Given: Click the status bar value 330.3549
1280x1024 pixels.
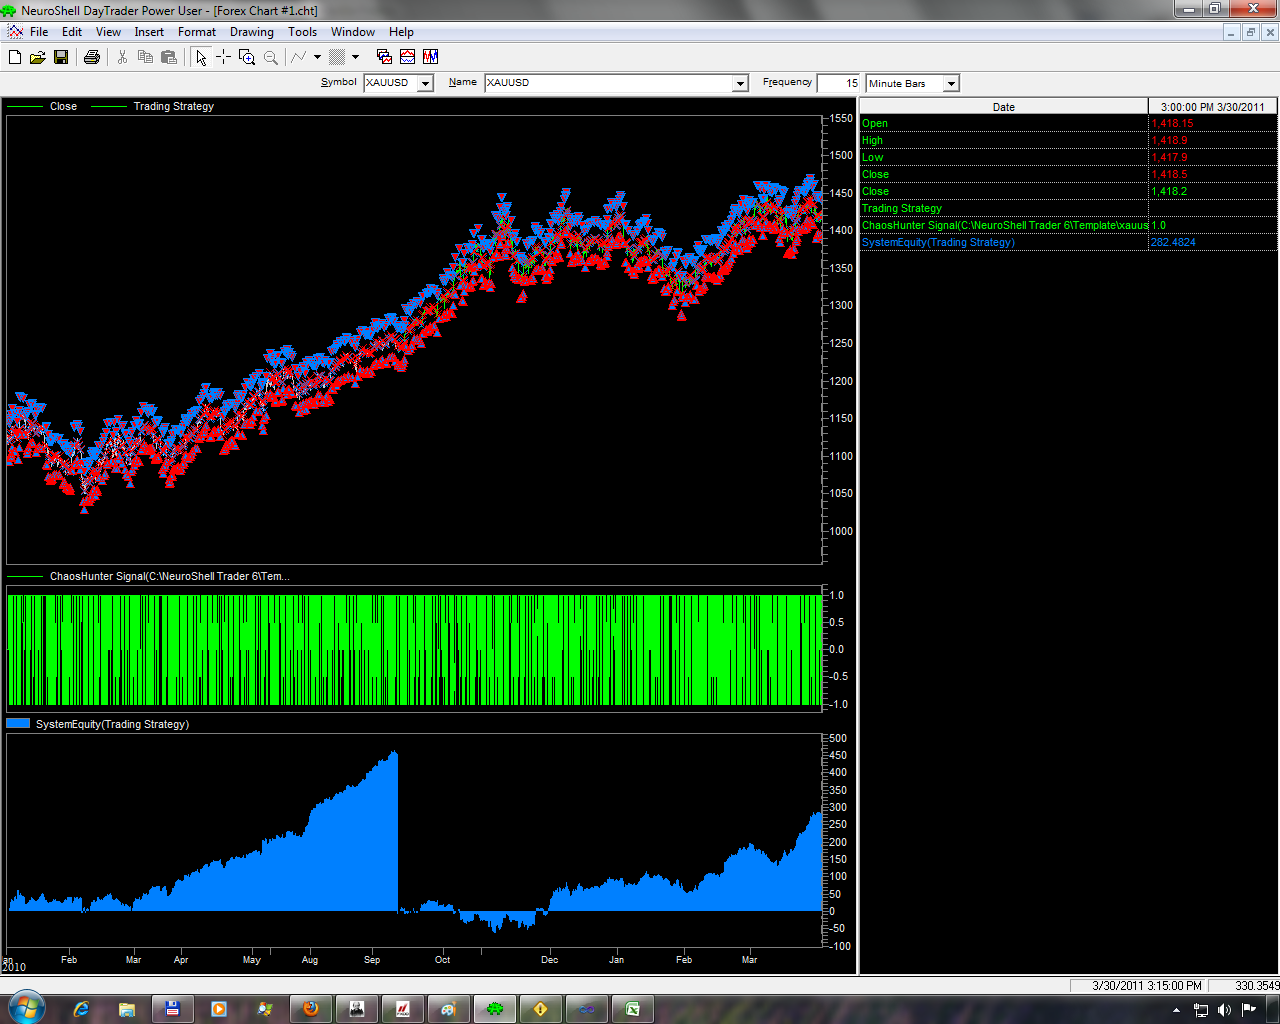Looking at the screenshot, I should [1256, 986].
